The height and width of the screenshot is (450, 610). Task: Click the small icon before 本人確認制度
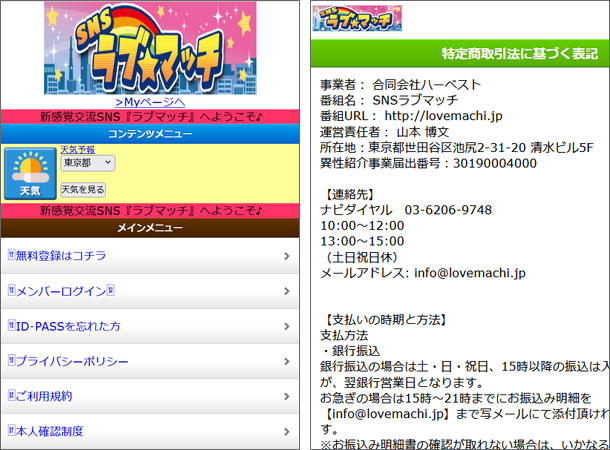pyautogui.click(x=10, y=431)
